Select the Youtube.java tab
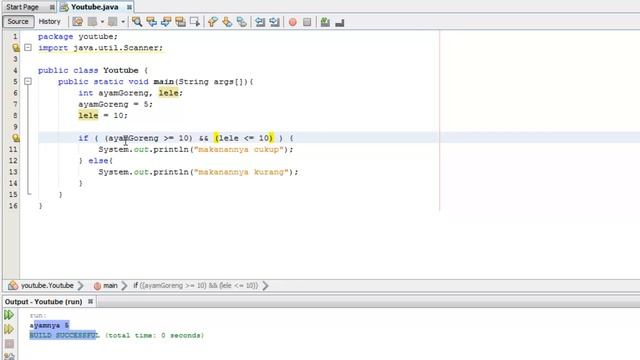The width and height of the screenshot is (640, 360). point(95,7)
